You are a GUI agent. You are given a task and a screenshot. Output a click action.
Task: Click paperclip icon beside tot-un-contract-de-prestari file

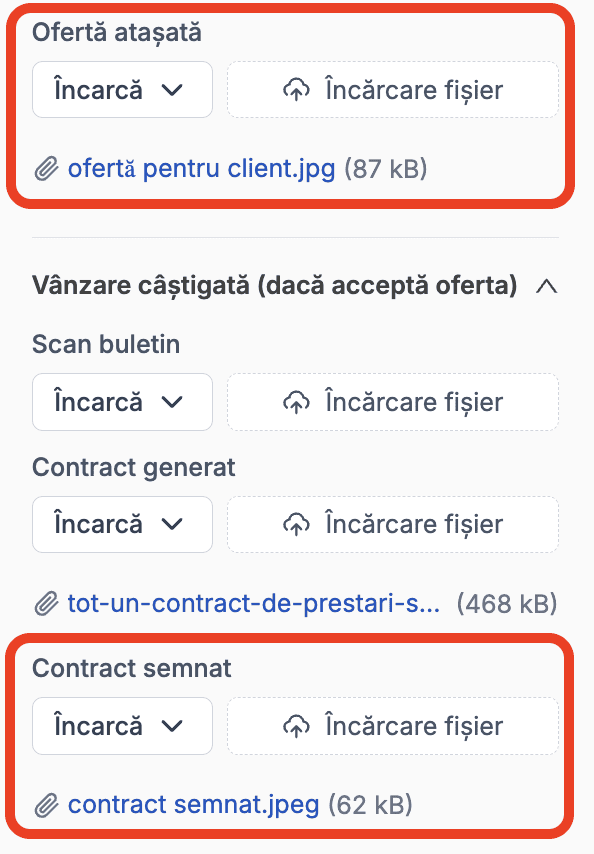pyautogui.click(x=47, y=604)
